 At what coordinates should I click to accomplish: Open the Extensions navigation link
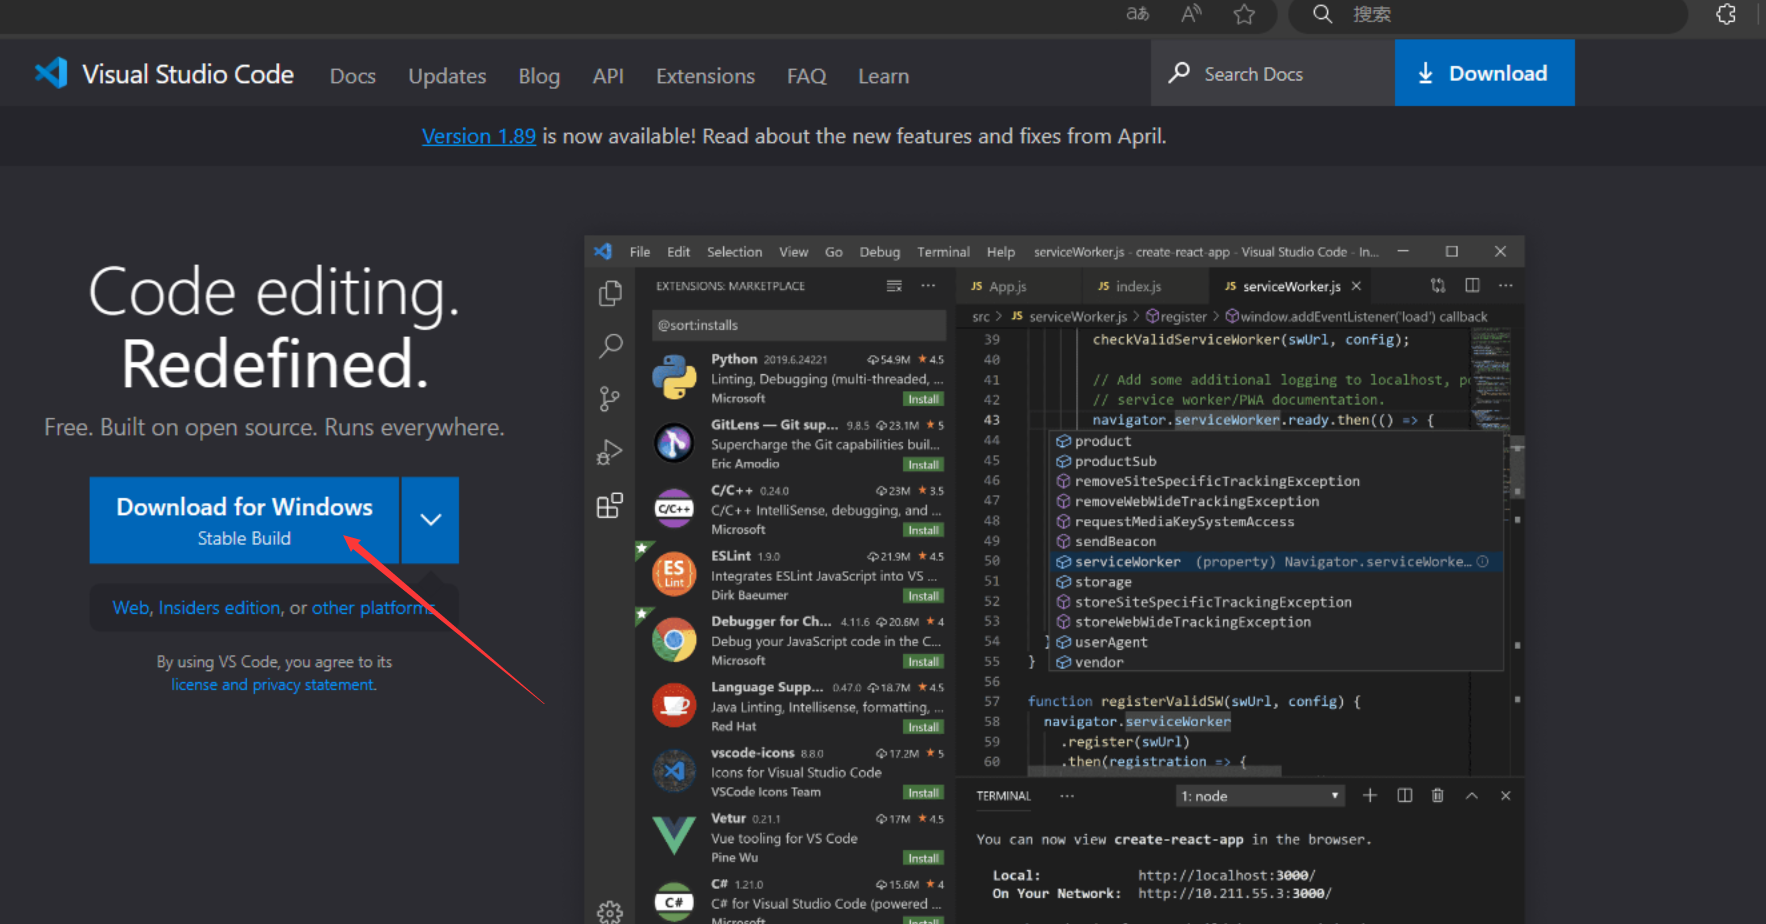pos(705,76)
